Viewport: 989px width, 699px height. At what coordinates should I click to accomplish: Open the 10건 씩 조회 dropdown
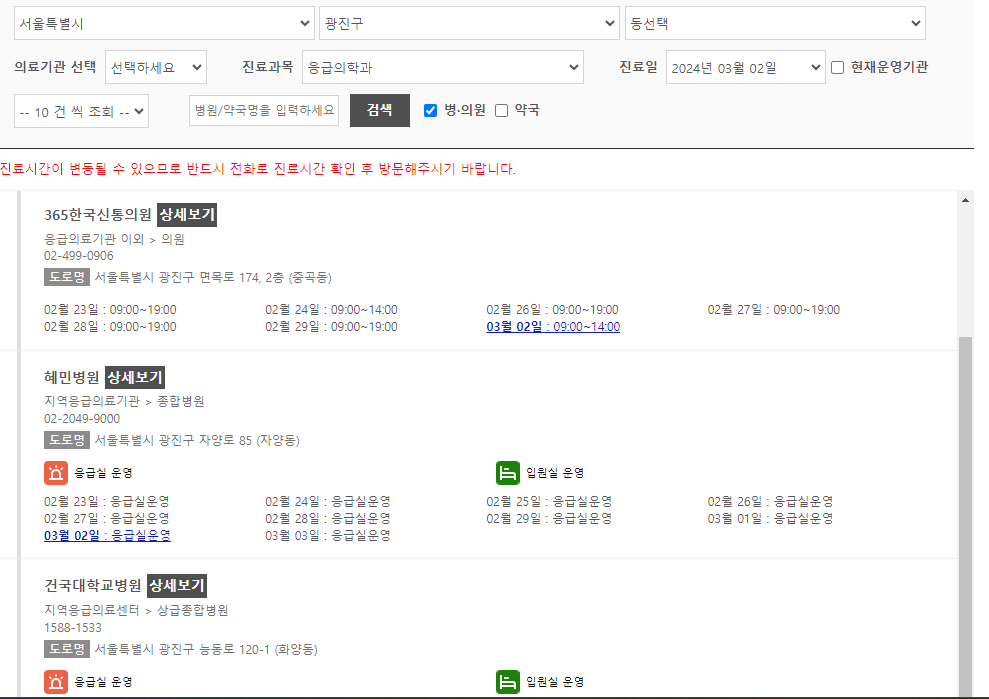(x=80, y=111)
